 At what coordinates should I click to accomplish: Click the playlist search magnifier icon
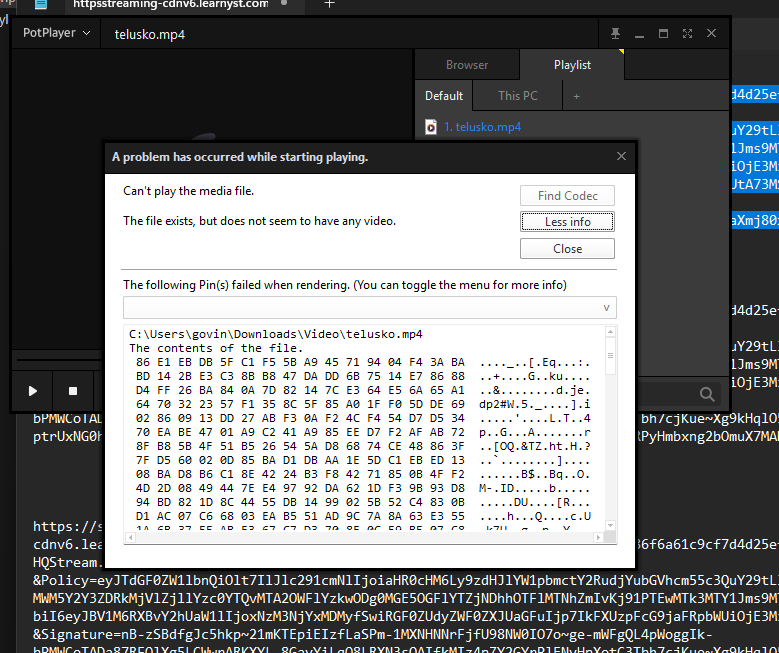tap(707, 394)
